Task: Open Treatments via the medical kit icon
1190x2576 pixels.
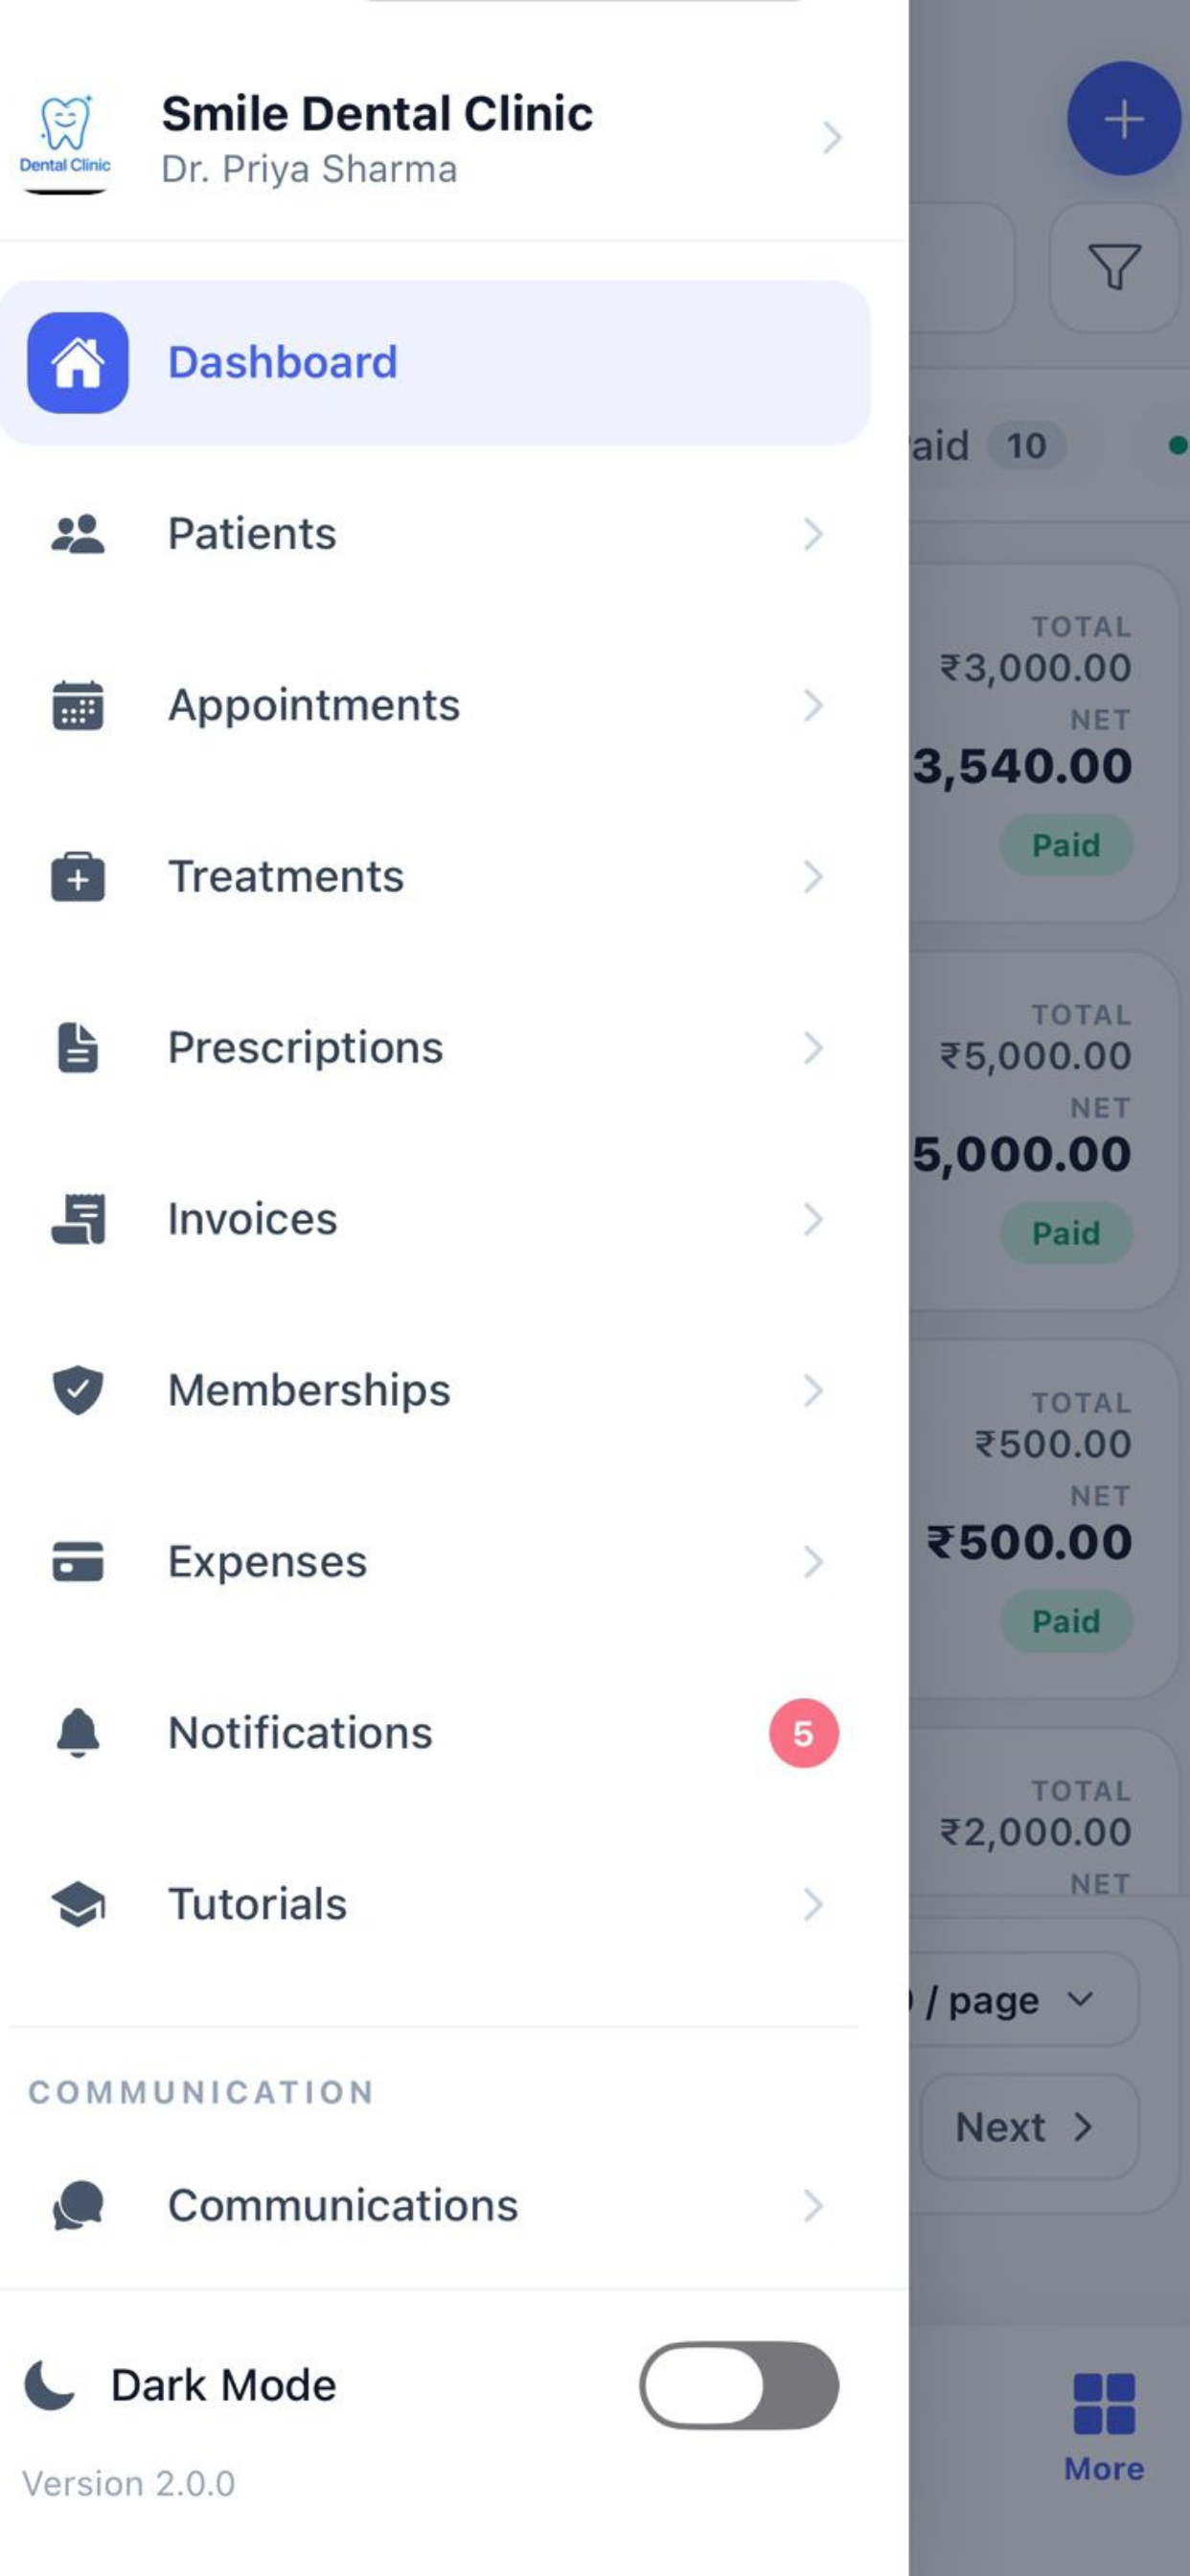Action: [78, 877]
